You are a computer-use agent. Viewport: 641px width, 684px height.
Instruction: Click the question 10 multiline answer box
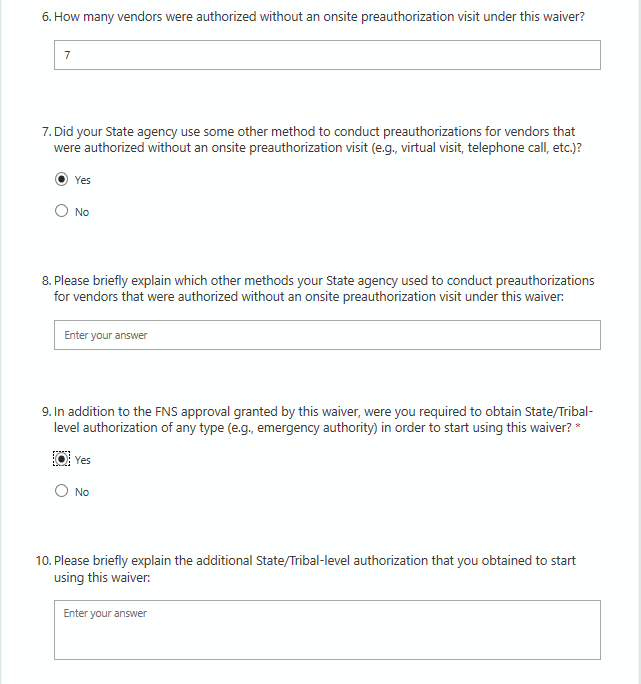(x=327, y=630)
